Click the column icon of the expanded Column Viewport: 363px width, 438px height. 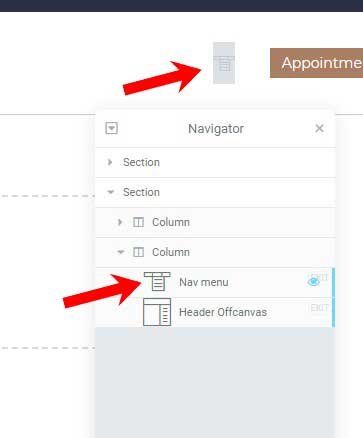[x=138, y=252]
